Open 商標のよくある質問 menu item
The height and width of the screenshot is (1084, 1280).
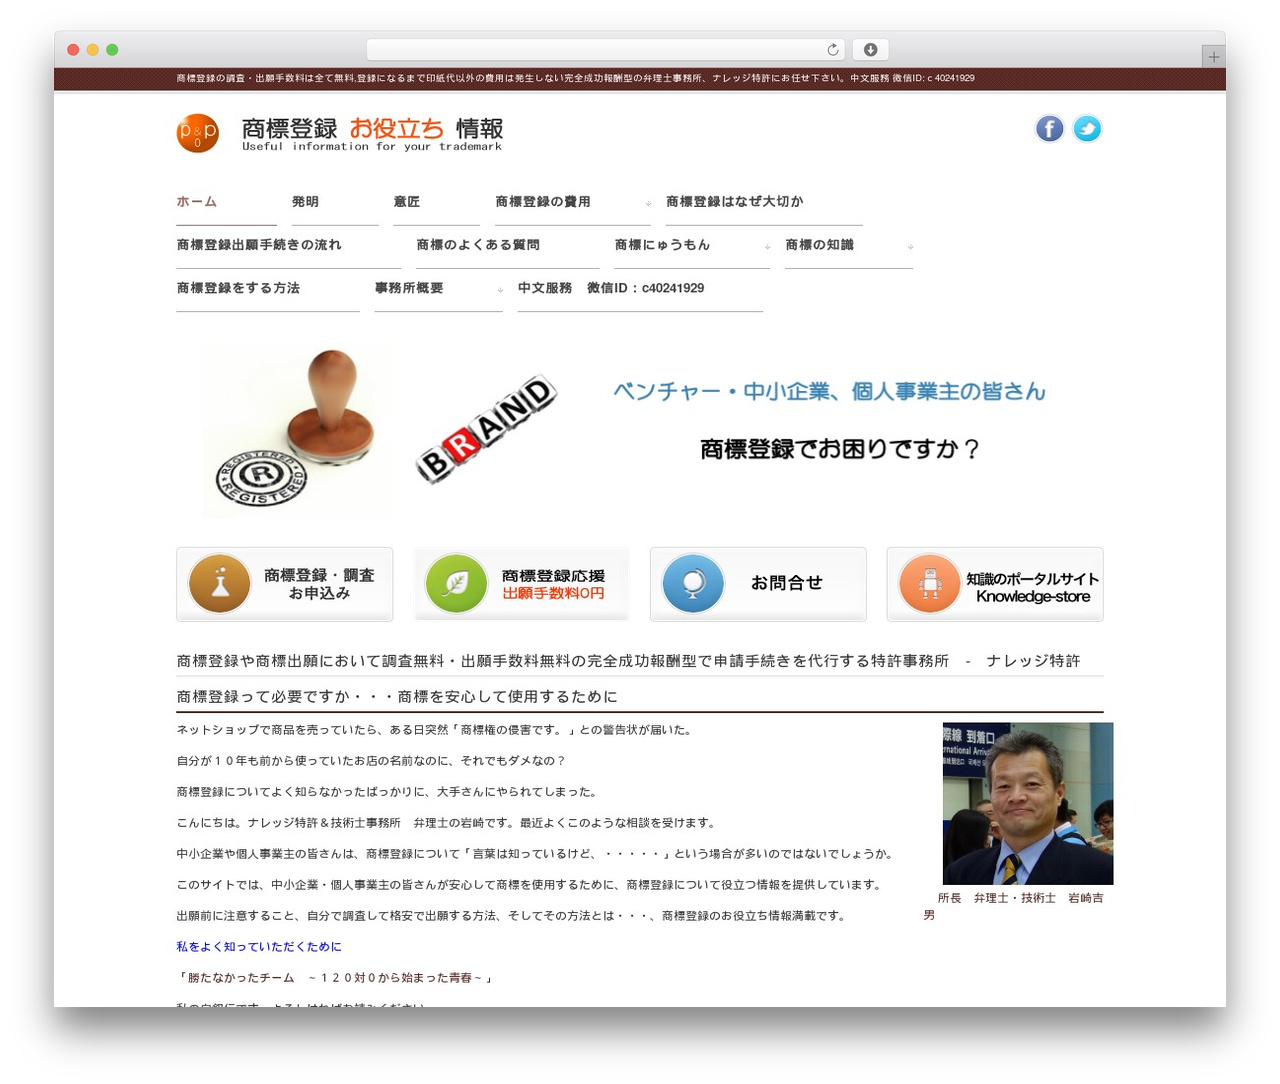click(478, 245)
